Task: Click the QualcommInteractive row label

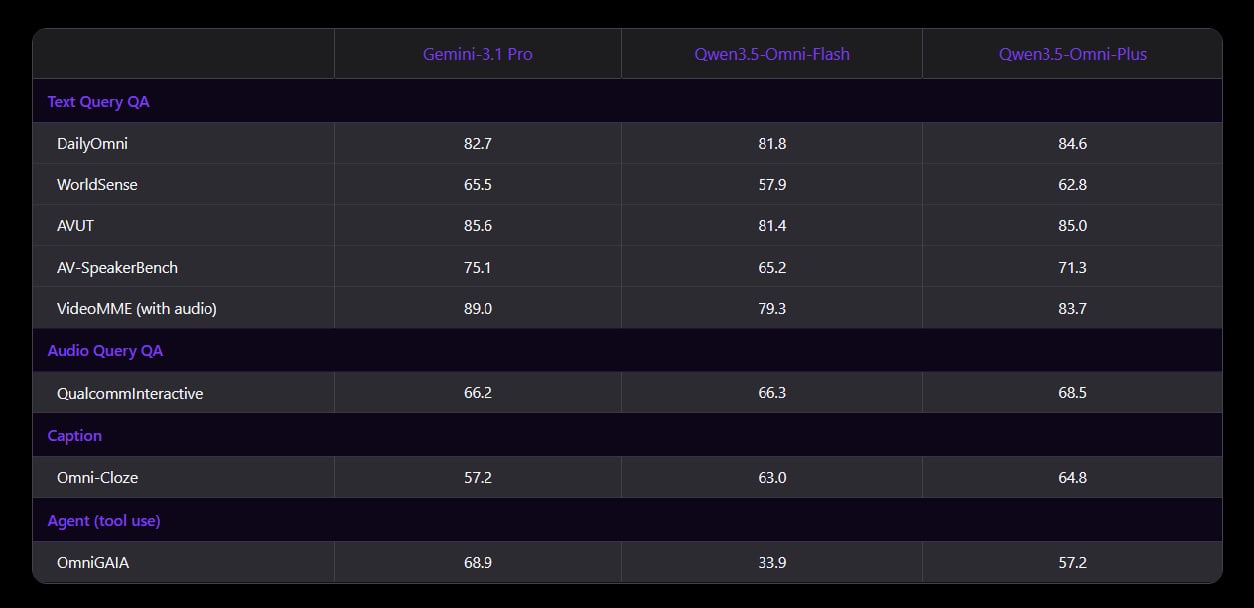Action: [x=130, y=393]
